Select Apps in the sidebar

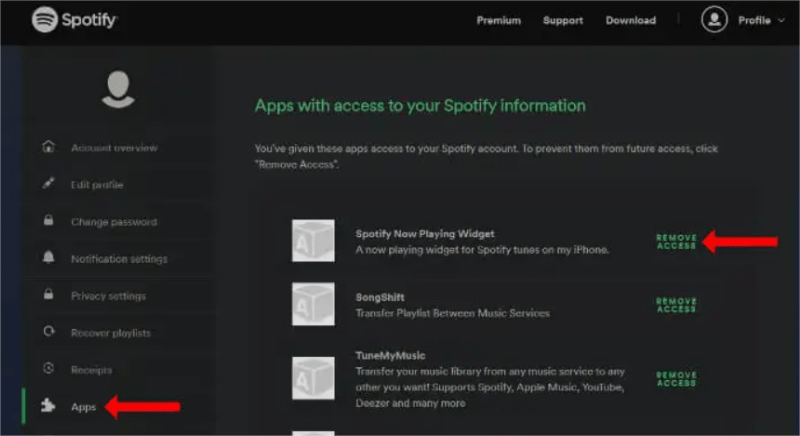click(84, 407)
